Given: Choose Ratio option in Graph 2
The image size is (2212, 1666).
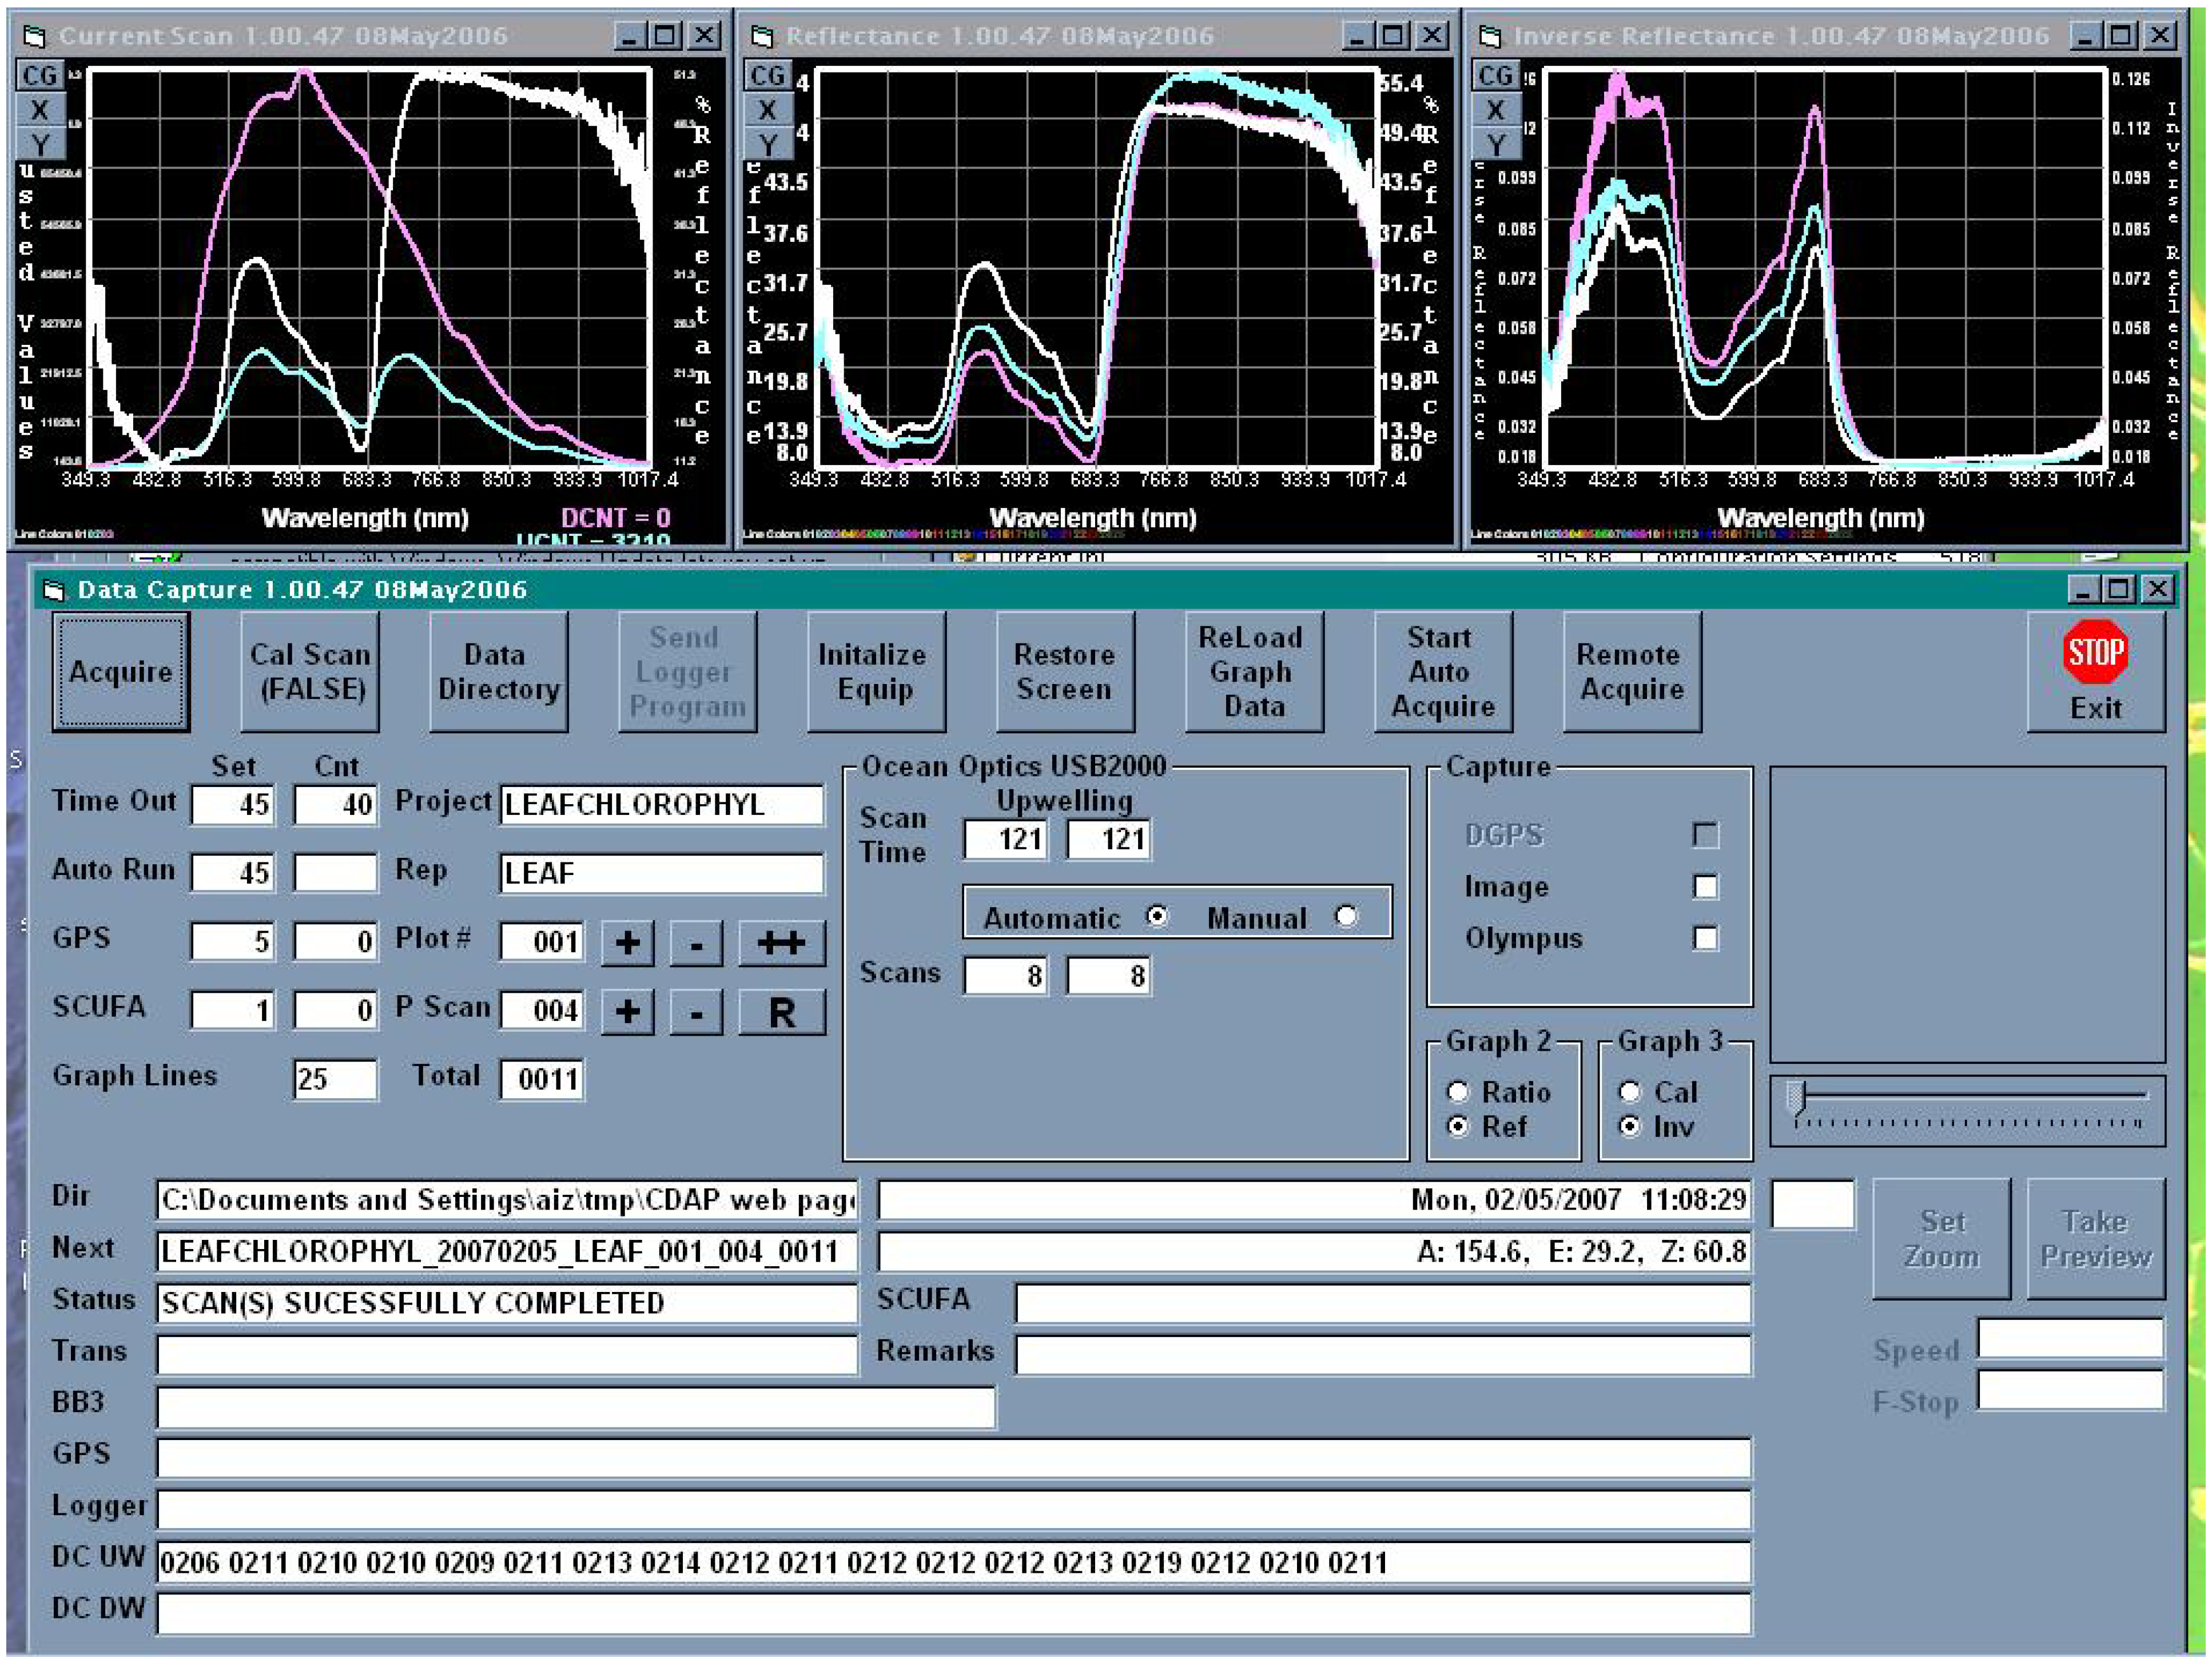Looking at the screenshot, I should [1458, 1092].
